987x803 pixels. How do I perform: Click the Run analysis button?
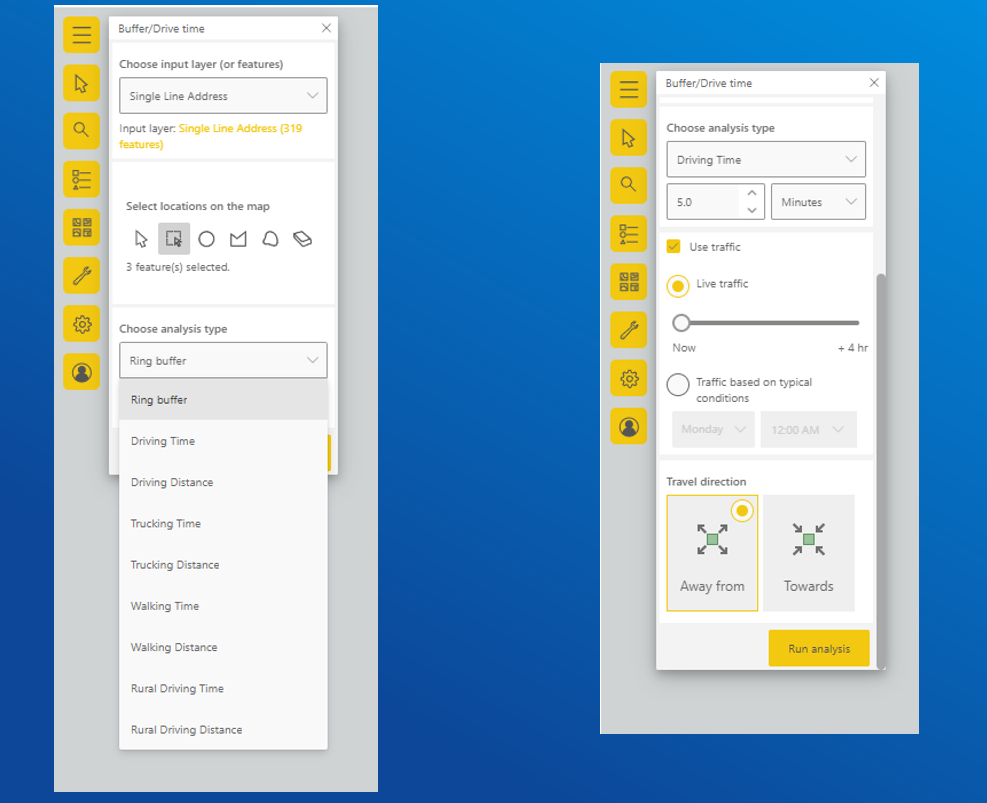coord(818,648)
